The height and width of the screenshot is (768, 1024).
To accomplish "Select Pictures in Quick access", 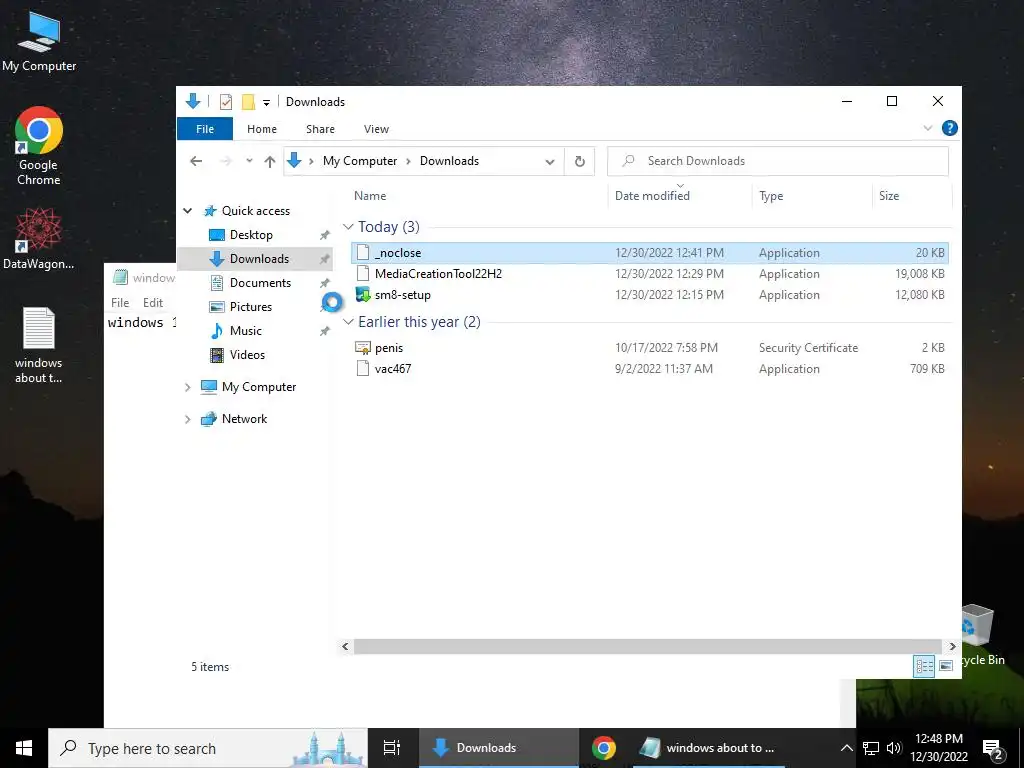I will [251, 307].
